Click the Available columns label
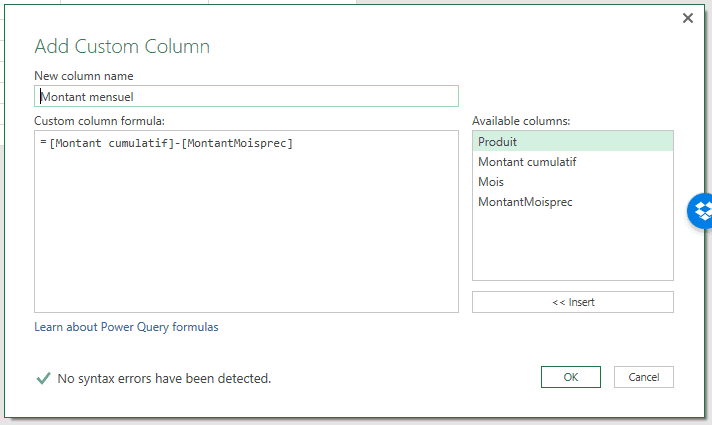 521,121
